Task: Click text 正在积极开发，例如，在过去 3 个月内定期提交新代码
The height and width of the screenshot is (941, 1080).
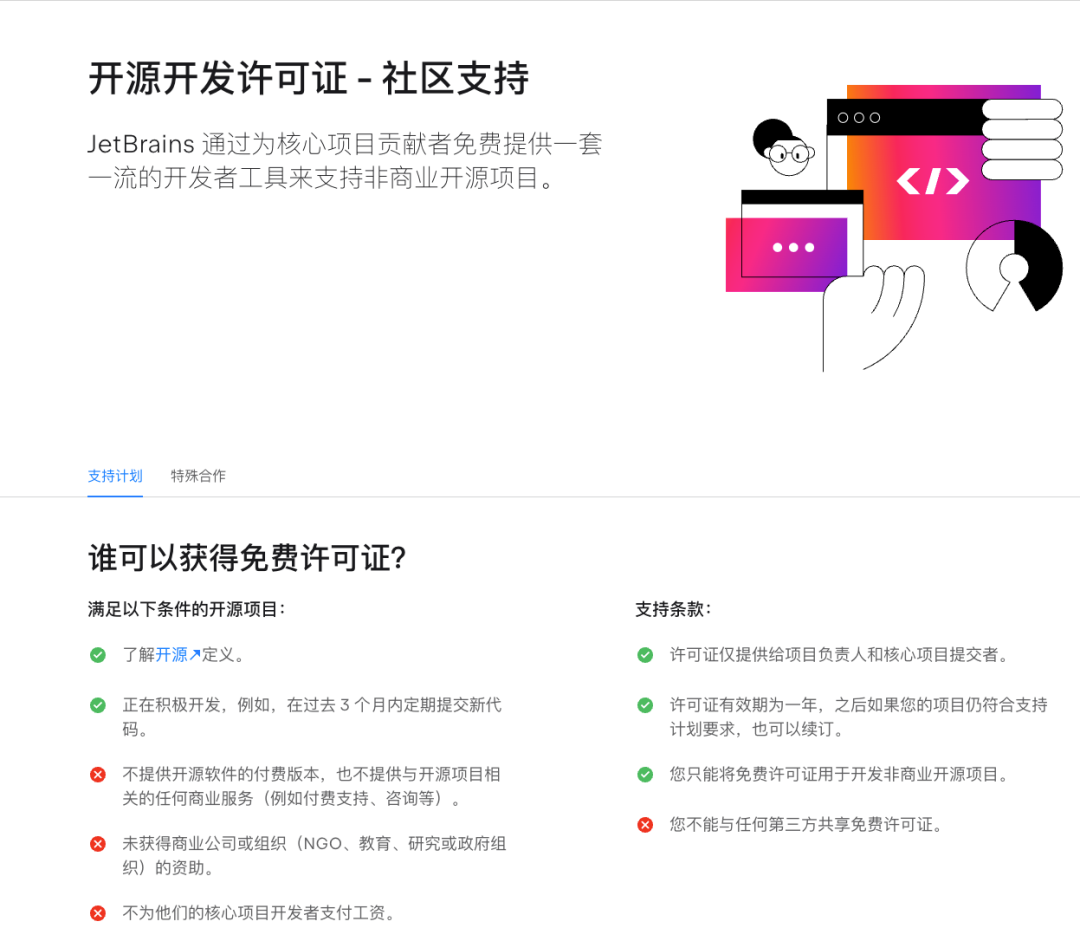Action: click(312, 717)
